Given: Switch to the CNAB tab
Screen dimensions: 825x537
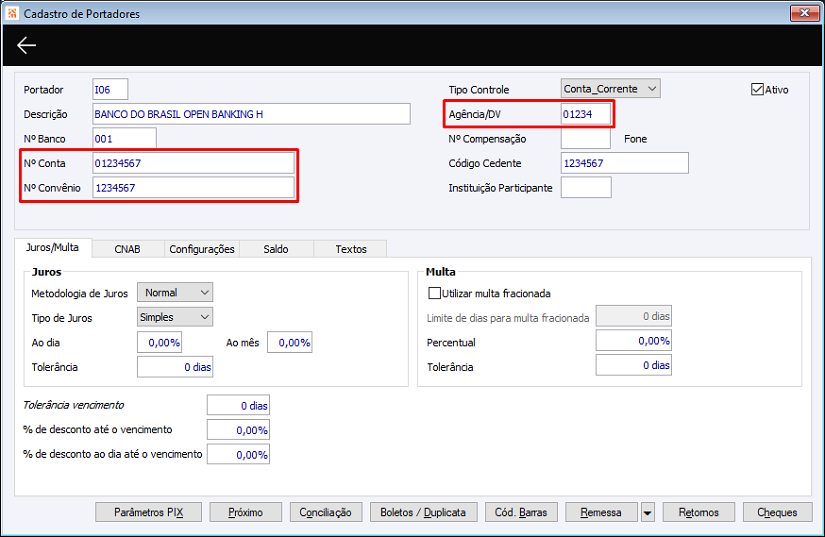Looking at the screenshot, I should [127, 249].
